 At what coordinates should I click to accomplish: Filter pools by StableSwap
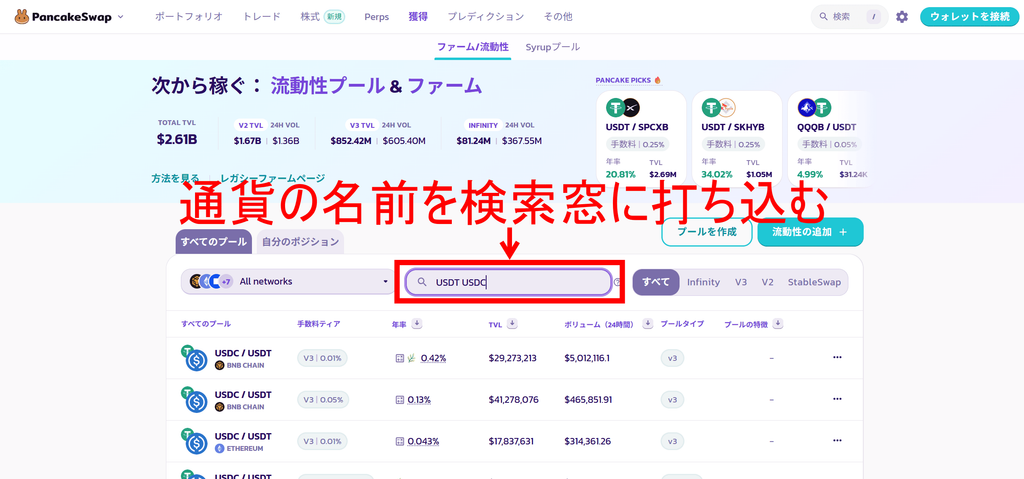(x=814, y=282)
